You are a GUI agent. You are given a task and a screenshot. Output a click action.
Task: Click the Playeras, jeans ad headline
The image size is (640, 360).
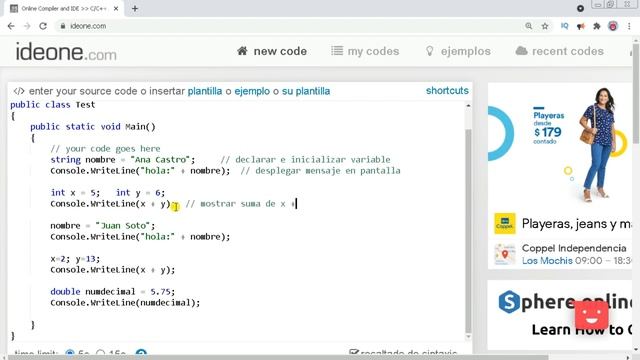576,224
